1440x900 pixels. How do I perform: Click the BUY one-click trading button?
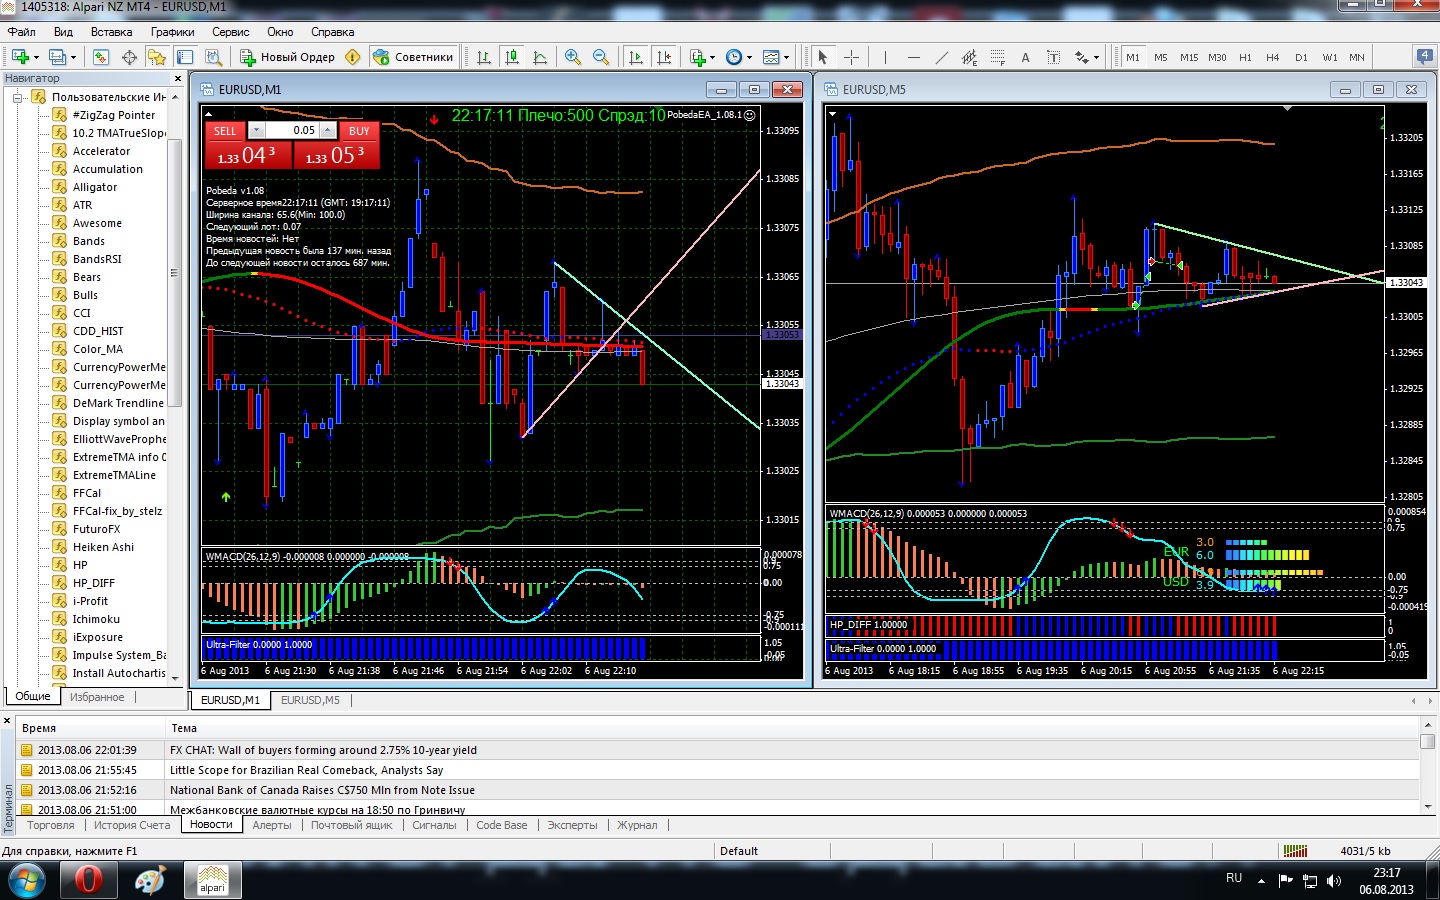pyautogui.click(x=359, y=131)
